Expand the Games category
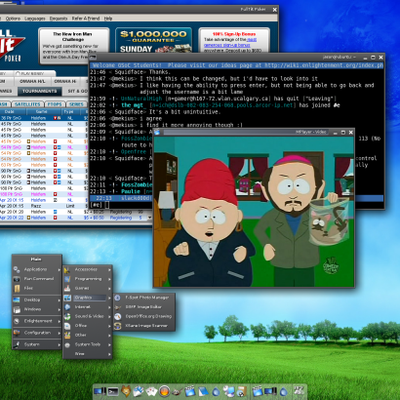This screenshot has width=400, height=400. (87, 288)
